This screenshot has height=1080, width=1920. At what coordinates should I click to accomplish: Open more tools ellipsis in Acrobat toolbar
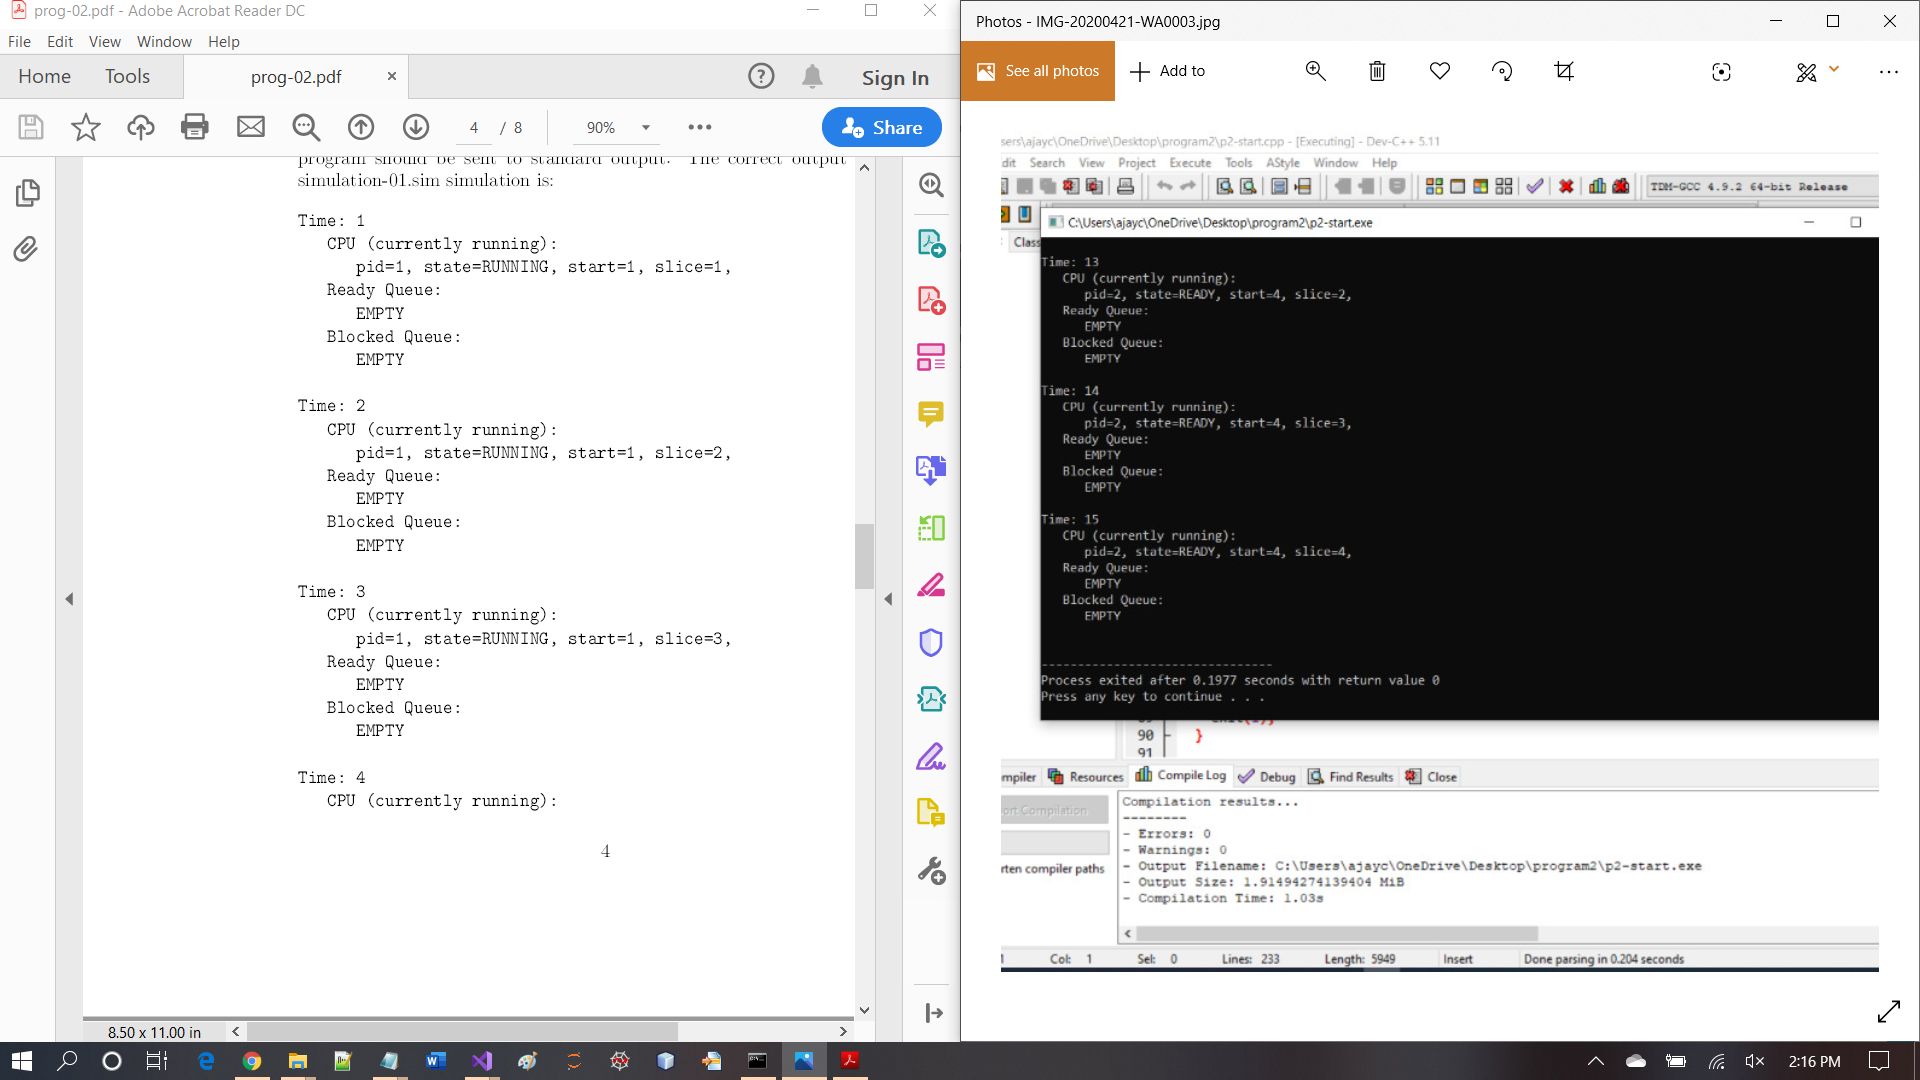coord(700,127)
